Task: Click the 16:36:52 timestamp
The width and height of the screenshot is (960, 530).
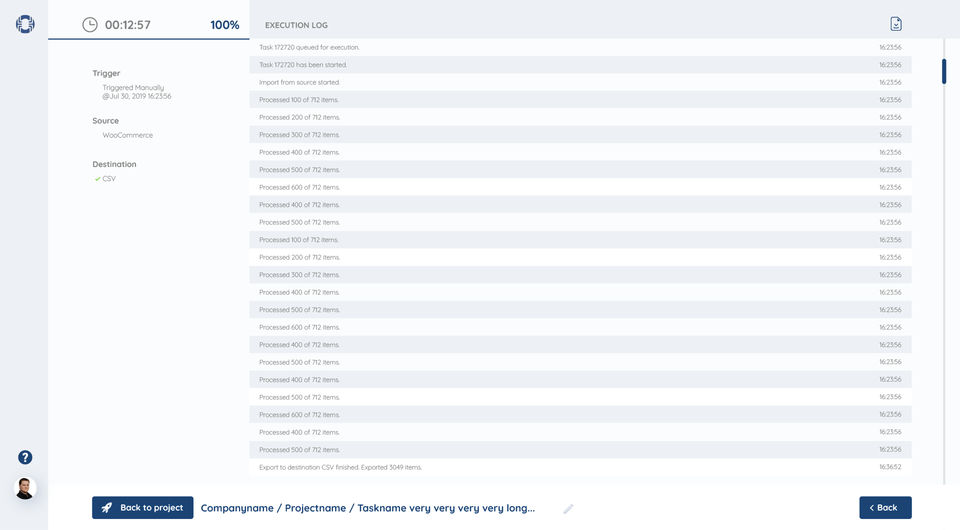Action: [x=890, y=467]
